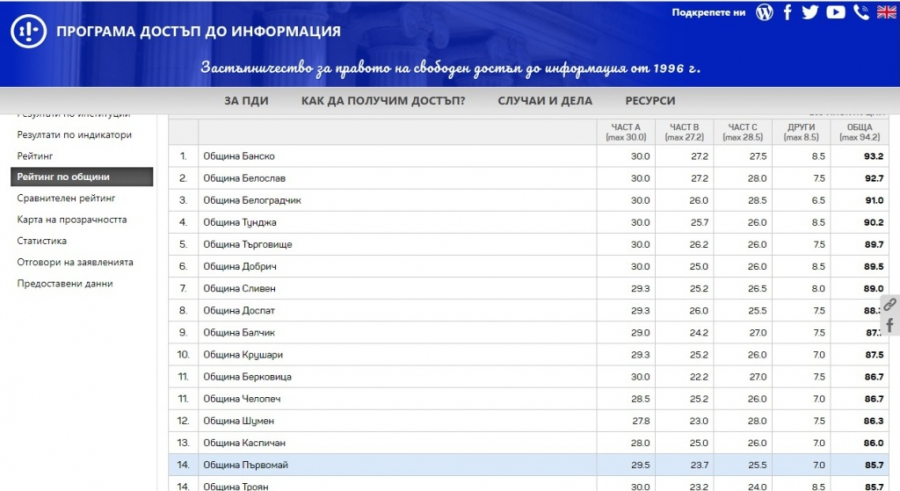
Task: Open КАК ДА ПОЛУЧИМ ДОСТЪП? menu
Action: (x=383, y=100)
